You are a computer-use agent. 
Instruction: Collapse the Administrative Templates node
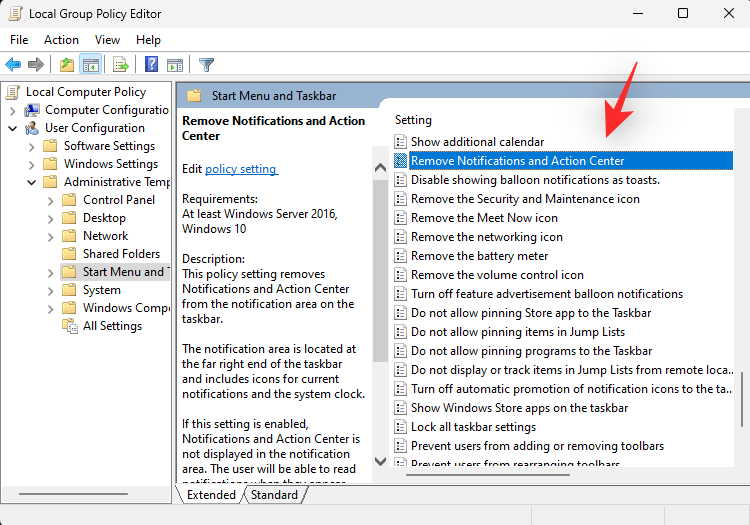32,182
